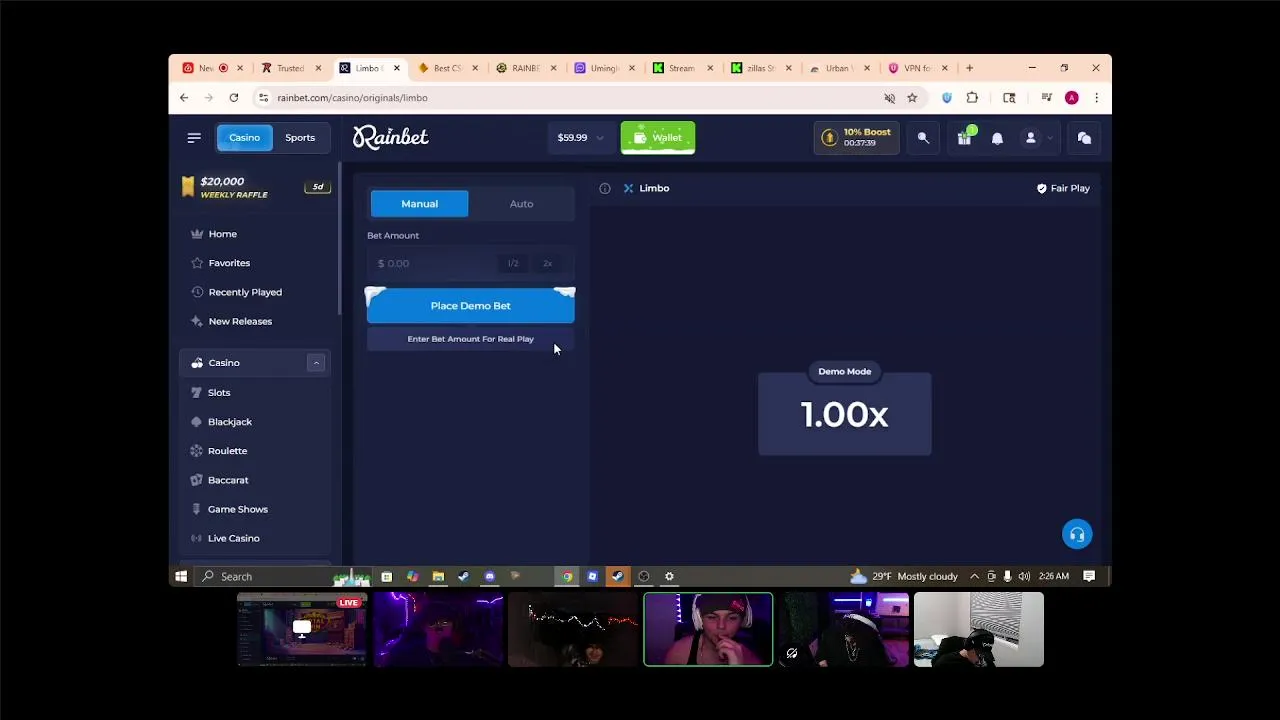Screen dimensions: 1280x720
Task: Click the Game Shows icon in sidebar
Action: tap(197, 509)
